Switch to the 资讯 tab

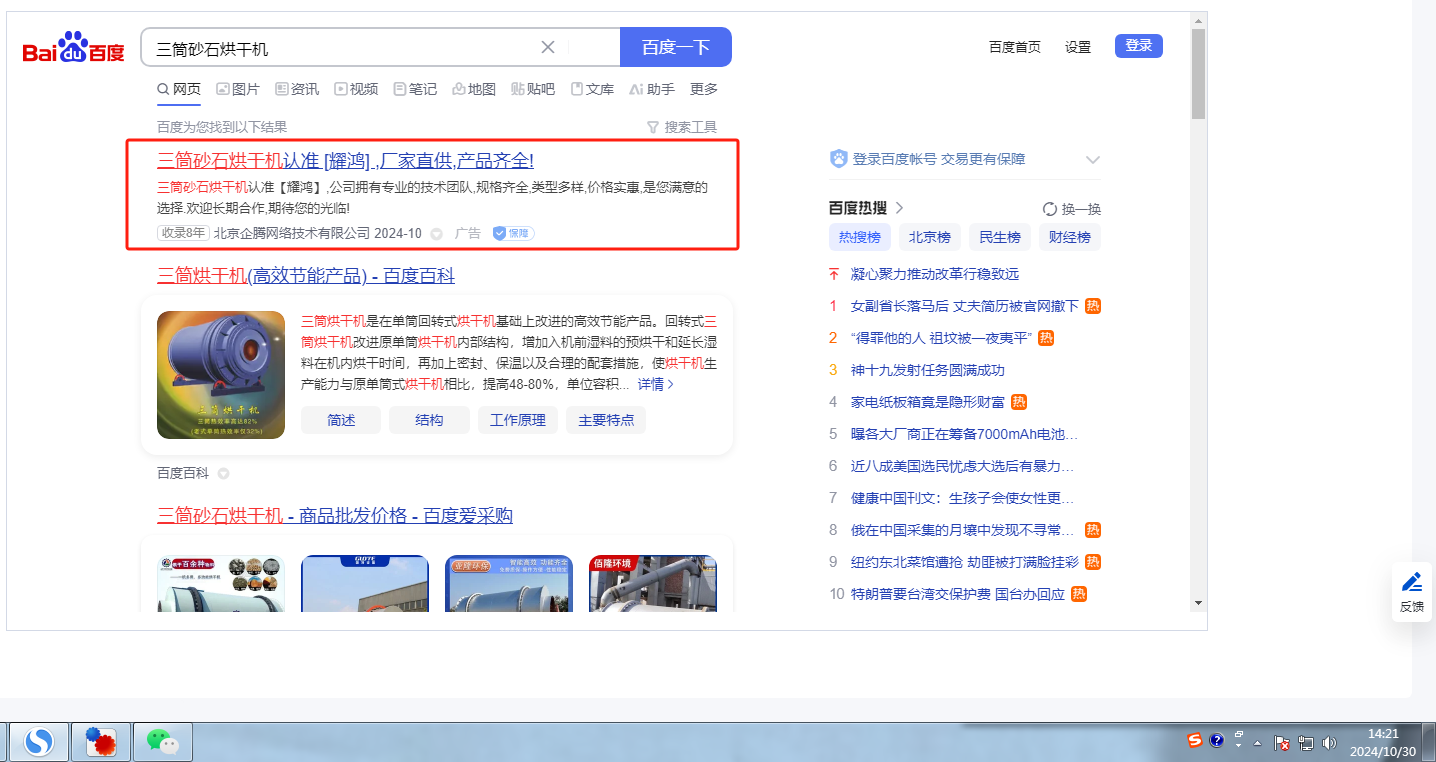point(297,89)
